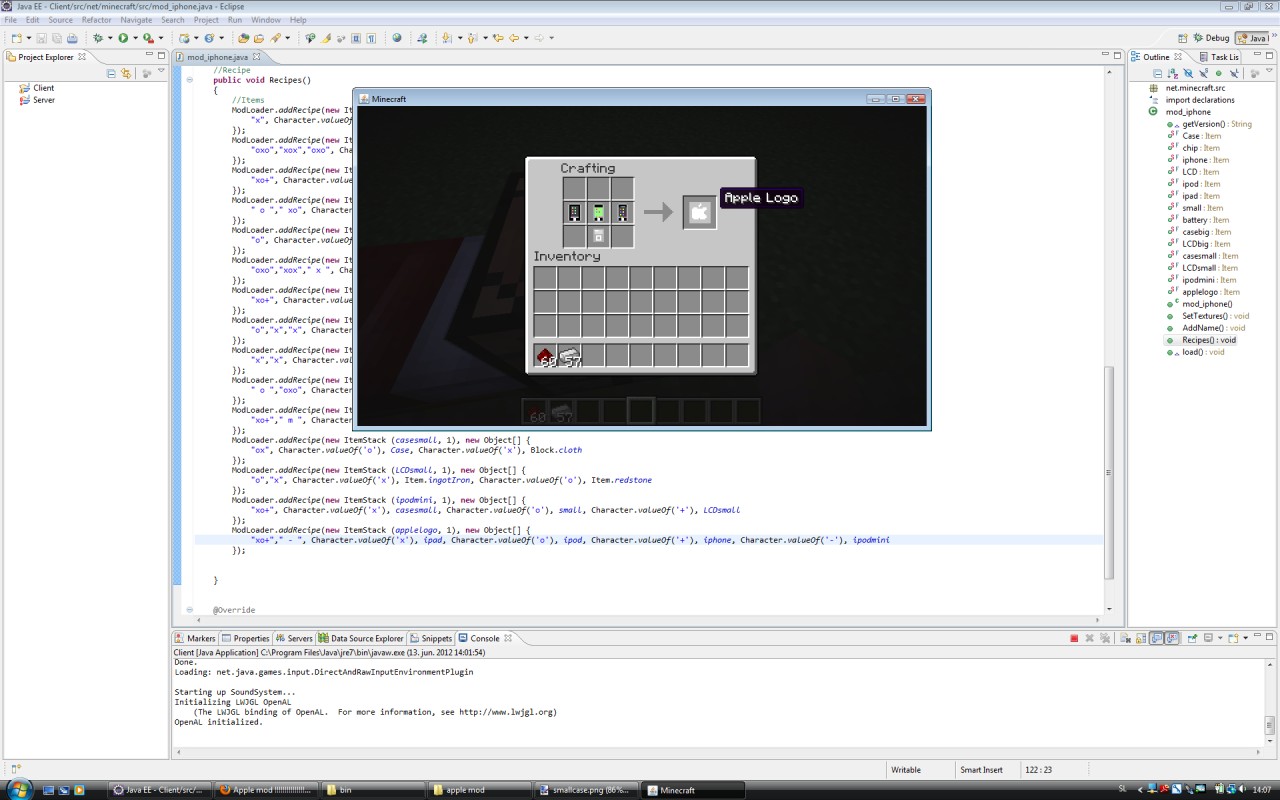Toggle Hide Non-Public Members in Outline

click(1218, 73)
